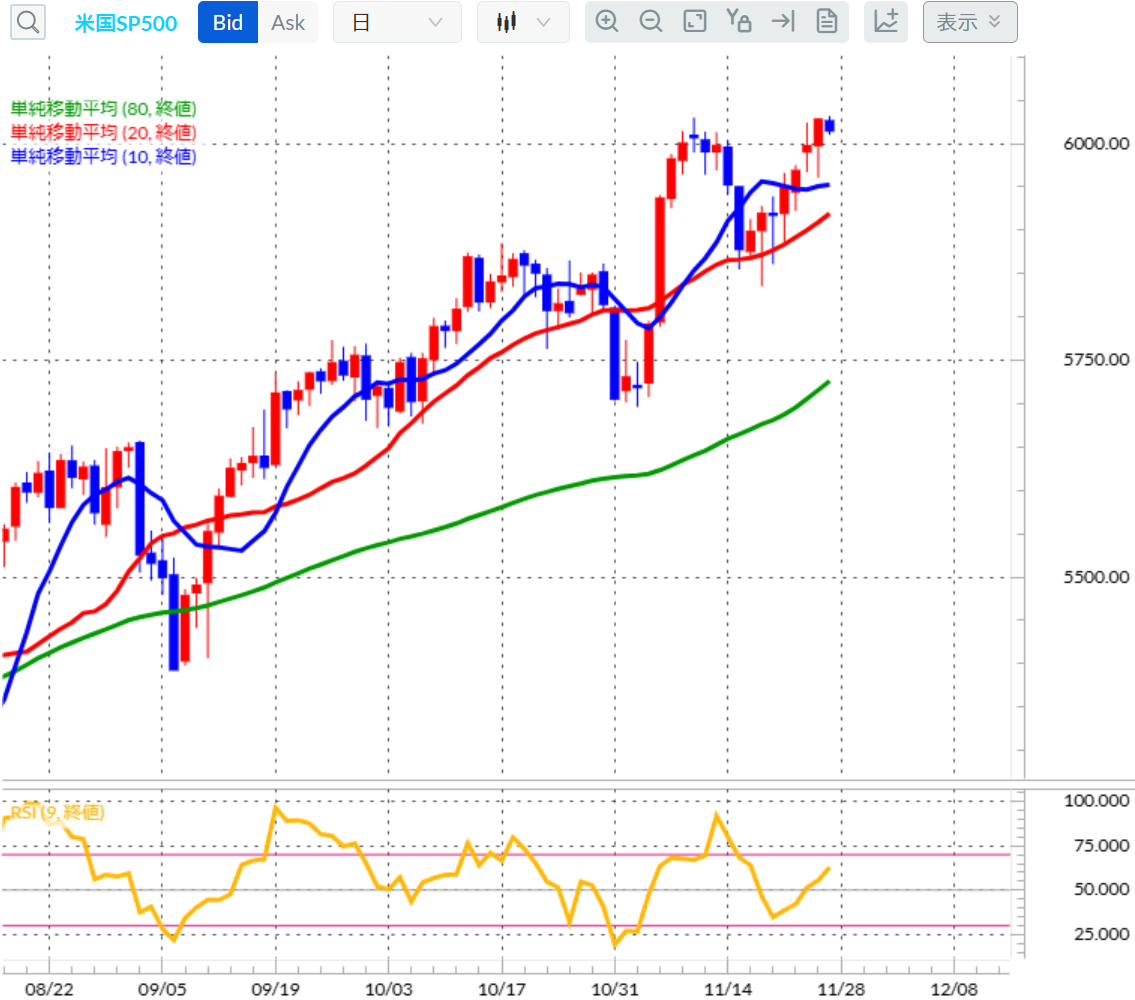Screen dimensions: 1135x1000
Task: Click the 25.000 RSI axis label
Action: (x=1101, y=934)
